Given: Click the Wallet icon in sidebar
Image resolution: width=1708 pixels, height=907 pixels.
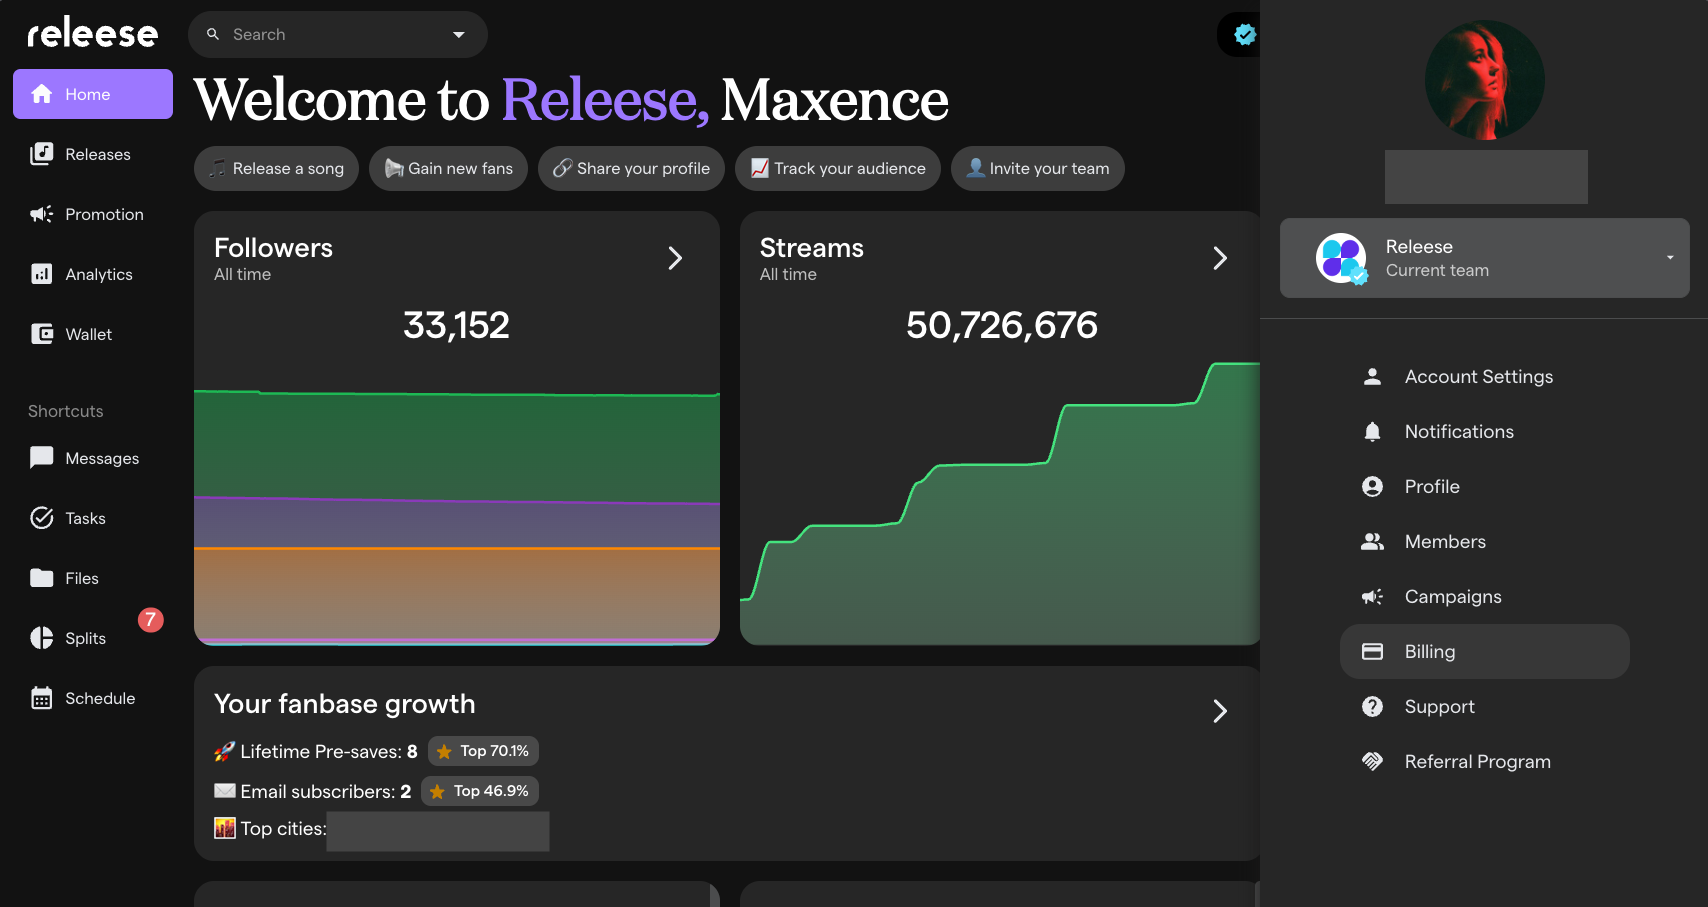Looking at the screenshot, I should [41, 334].
